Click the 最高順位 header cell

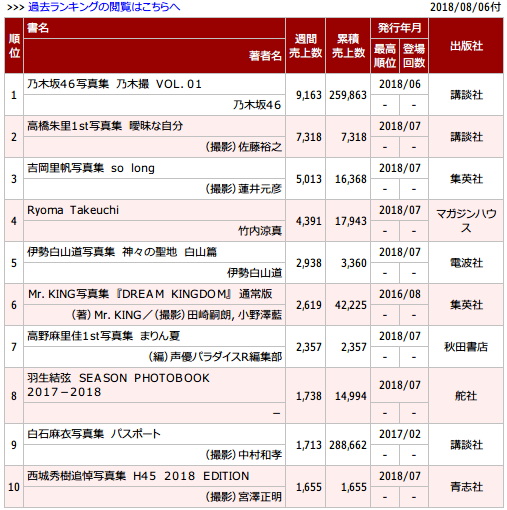(x=385, y=56)
